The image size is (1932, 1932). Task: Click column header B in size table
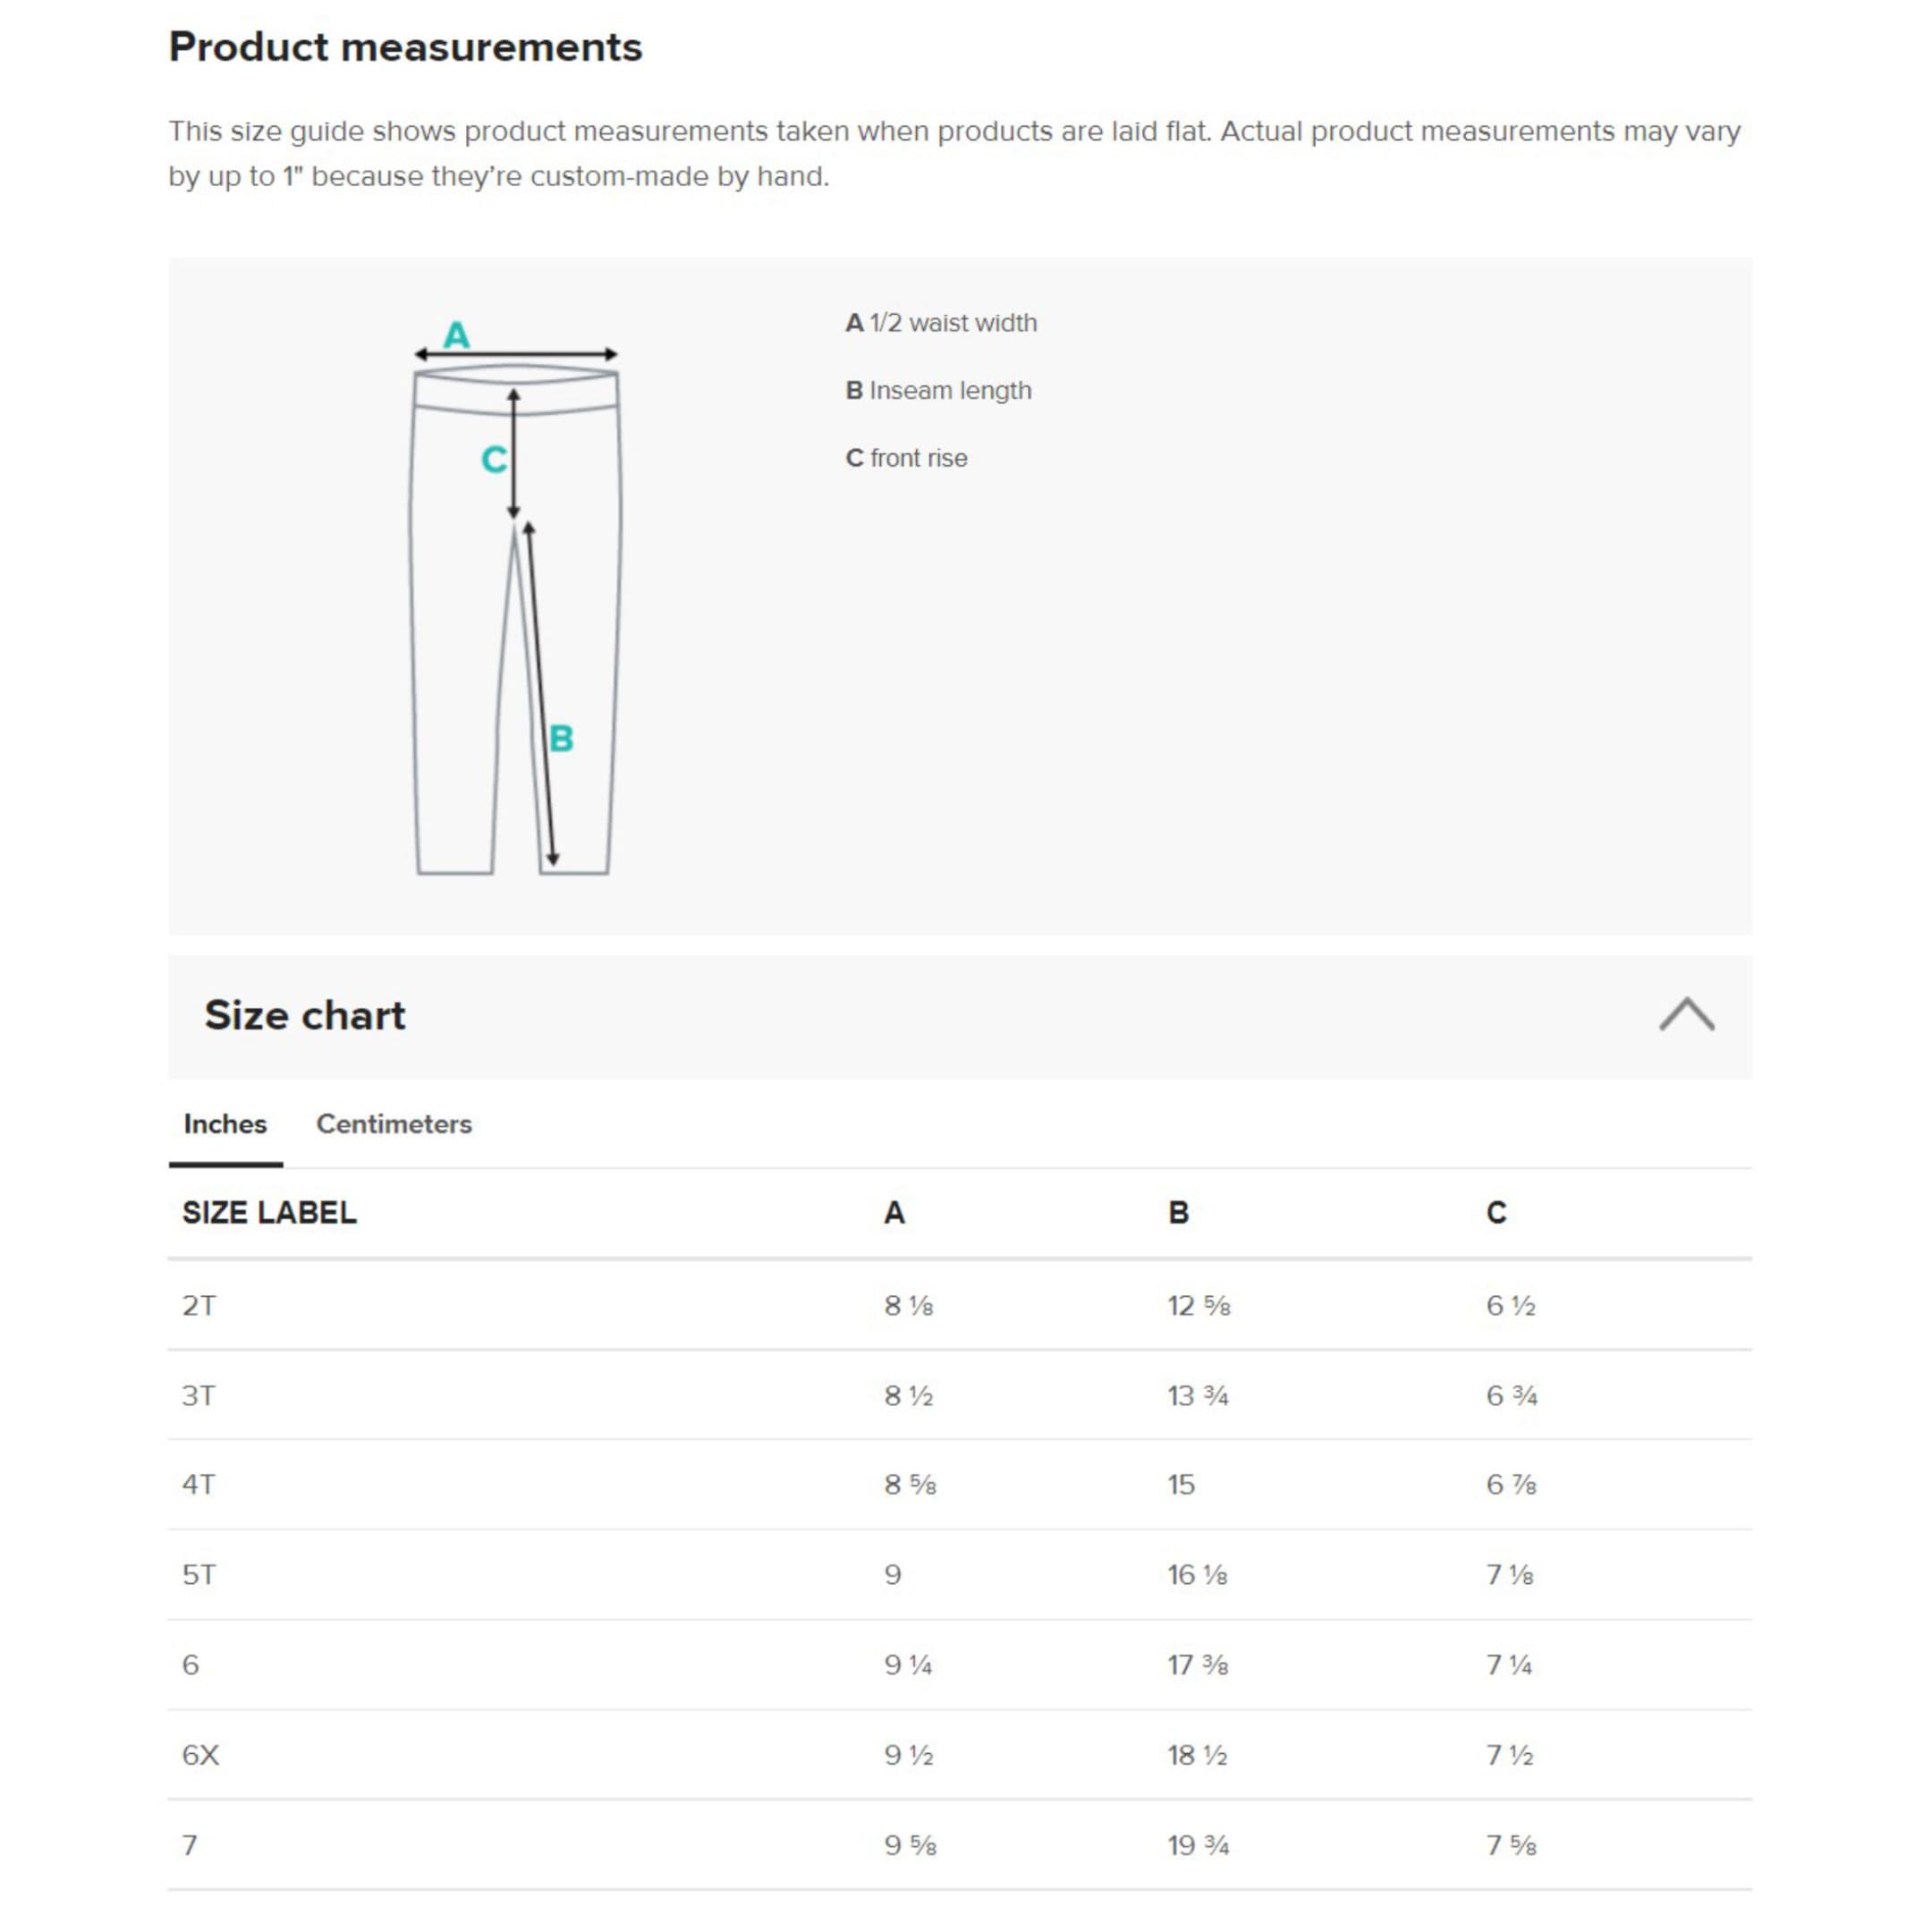[x=1178, y=1213]
